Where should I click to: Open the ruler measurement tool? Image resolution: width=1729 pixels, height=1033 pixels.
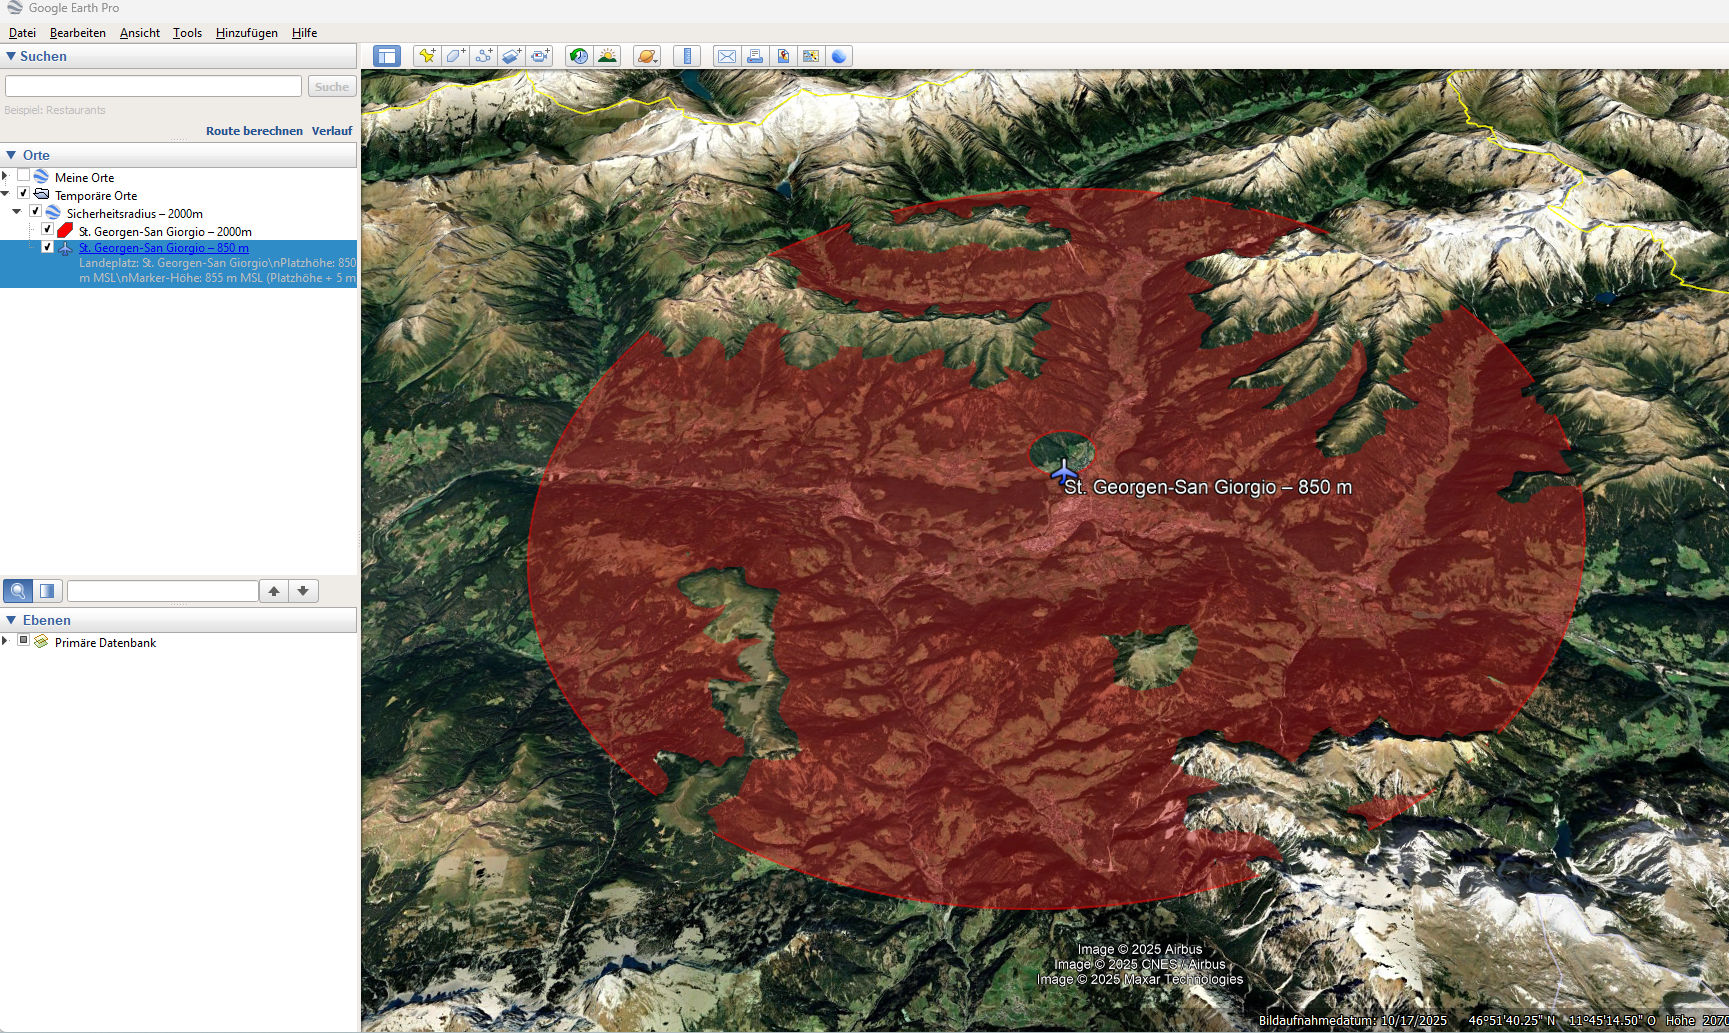[687, 56]
